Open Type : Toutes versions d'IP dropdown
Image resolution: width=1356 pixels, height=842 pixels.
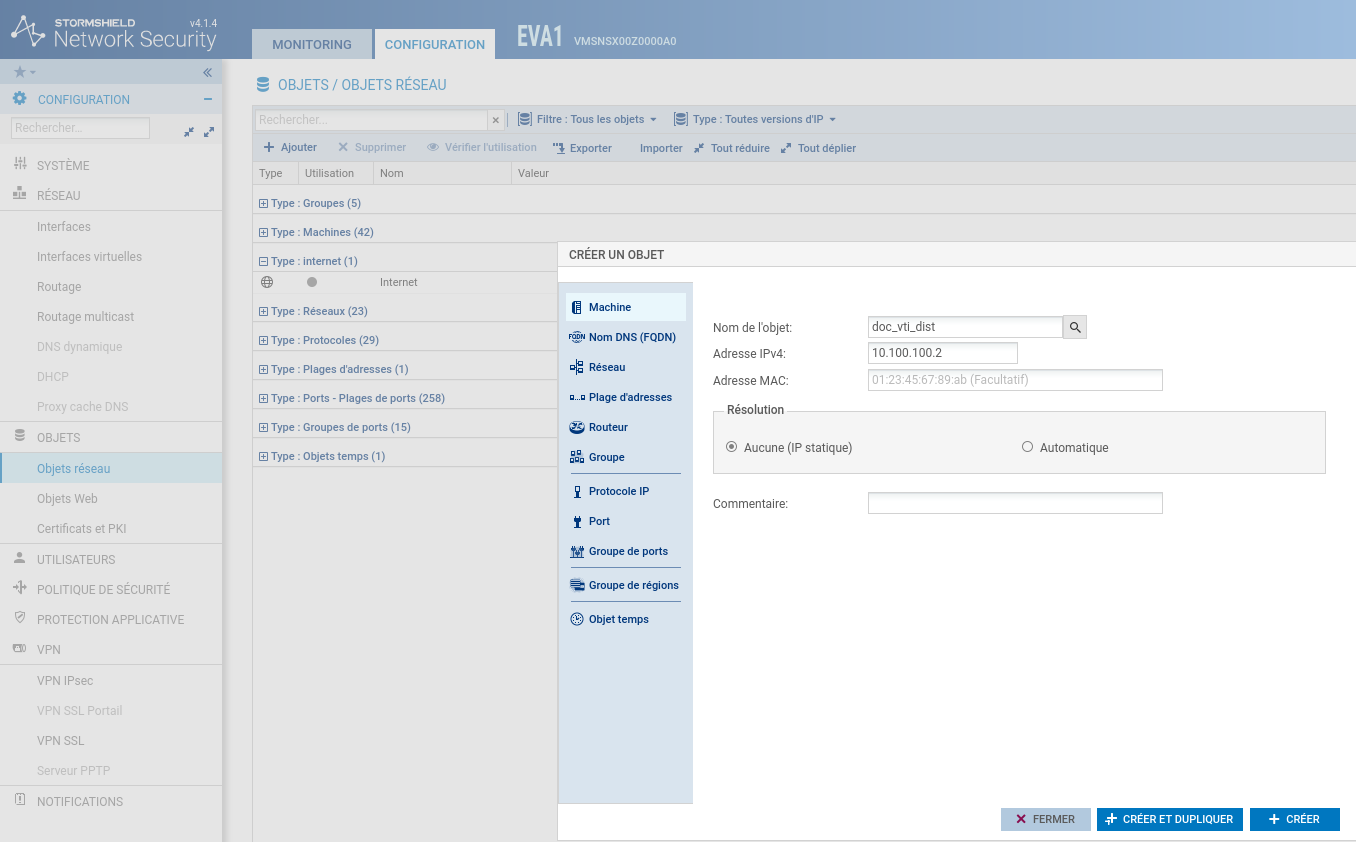tap(755, 120)
